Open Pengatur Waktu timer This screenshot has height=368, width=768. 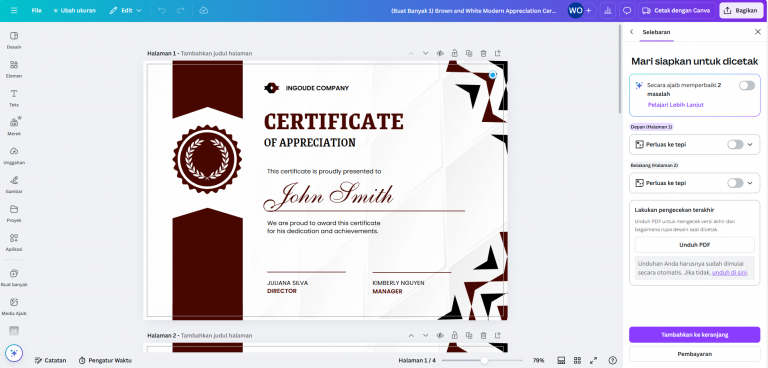pos(105,360)
